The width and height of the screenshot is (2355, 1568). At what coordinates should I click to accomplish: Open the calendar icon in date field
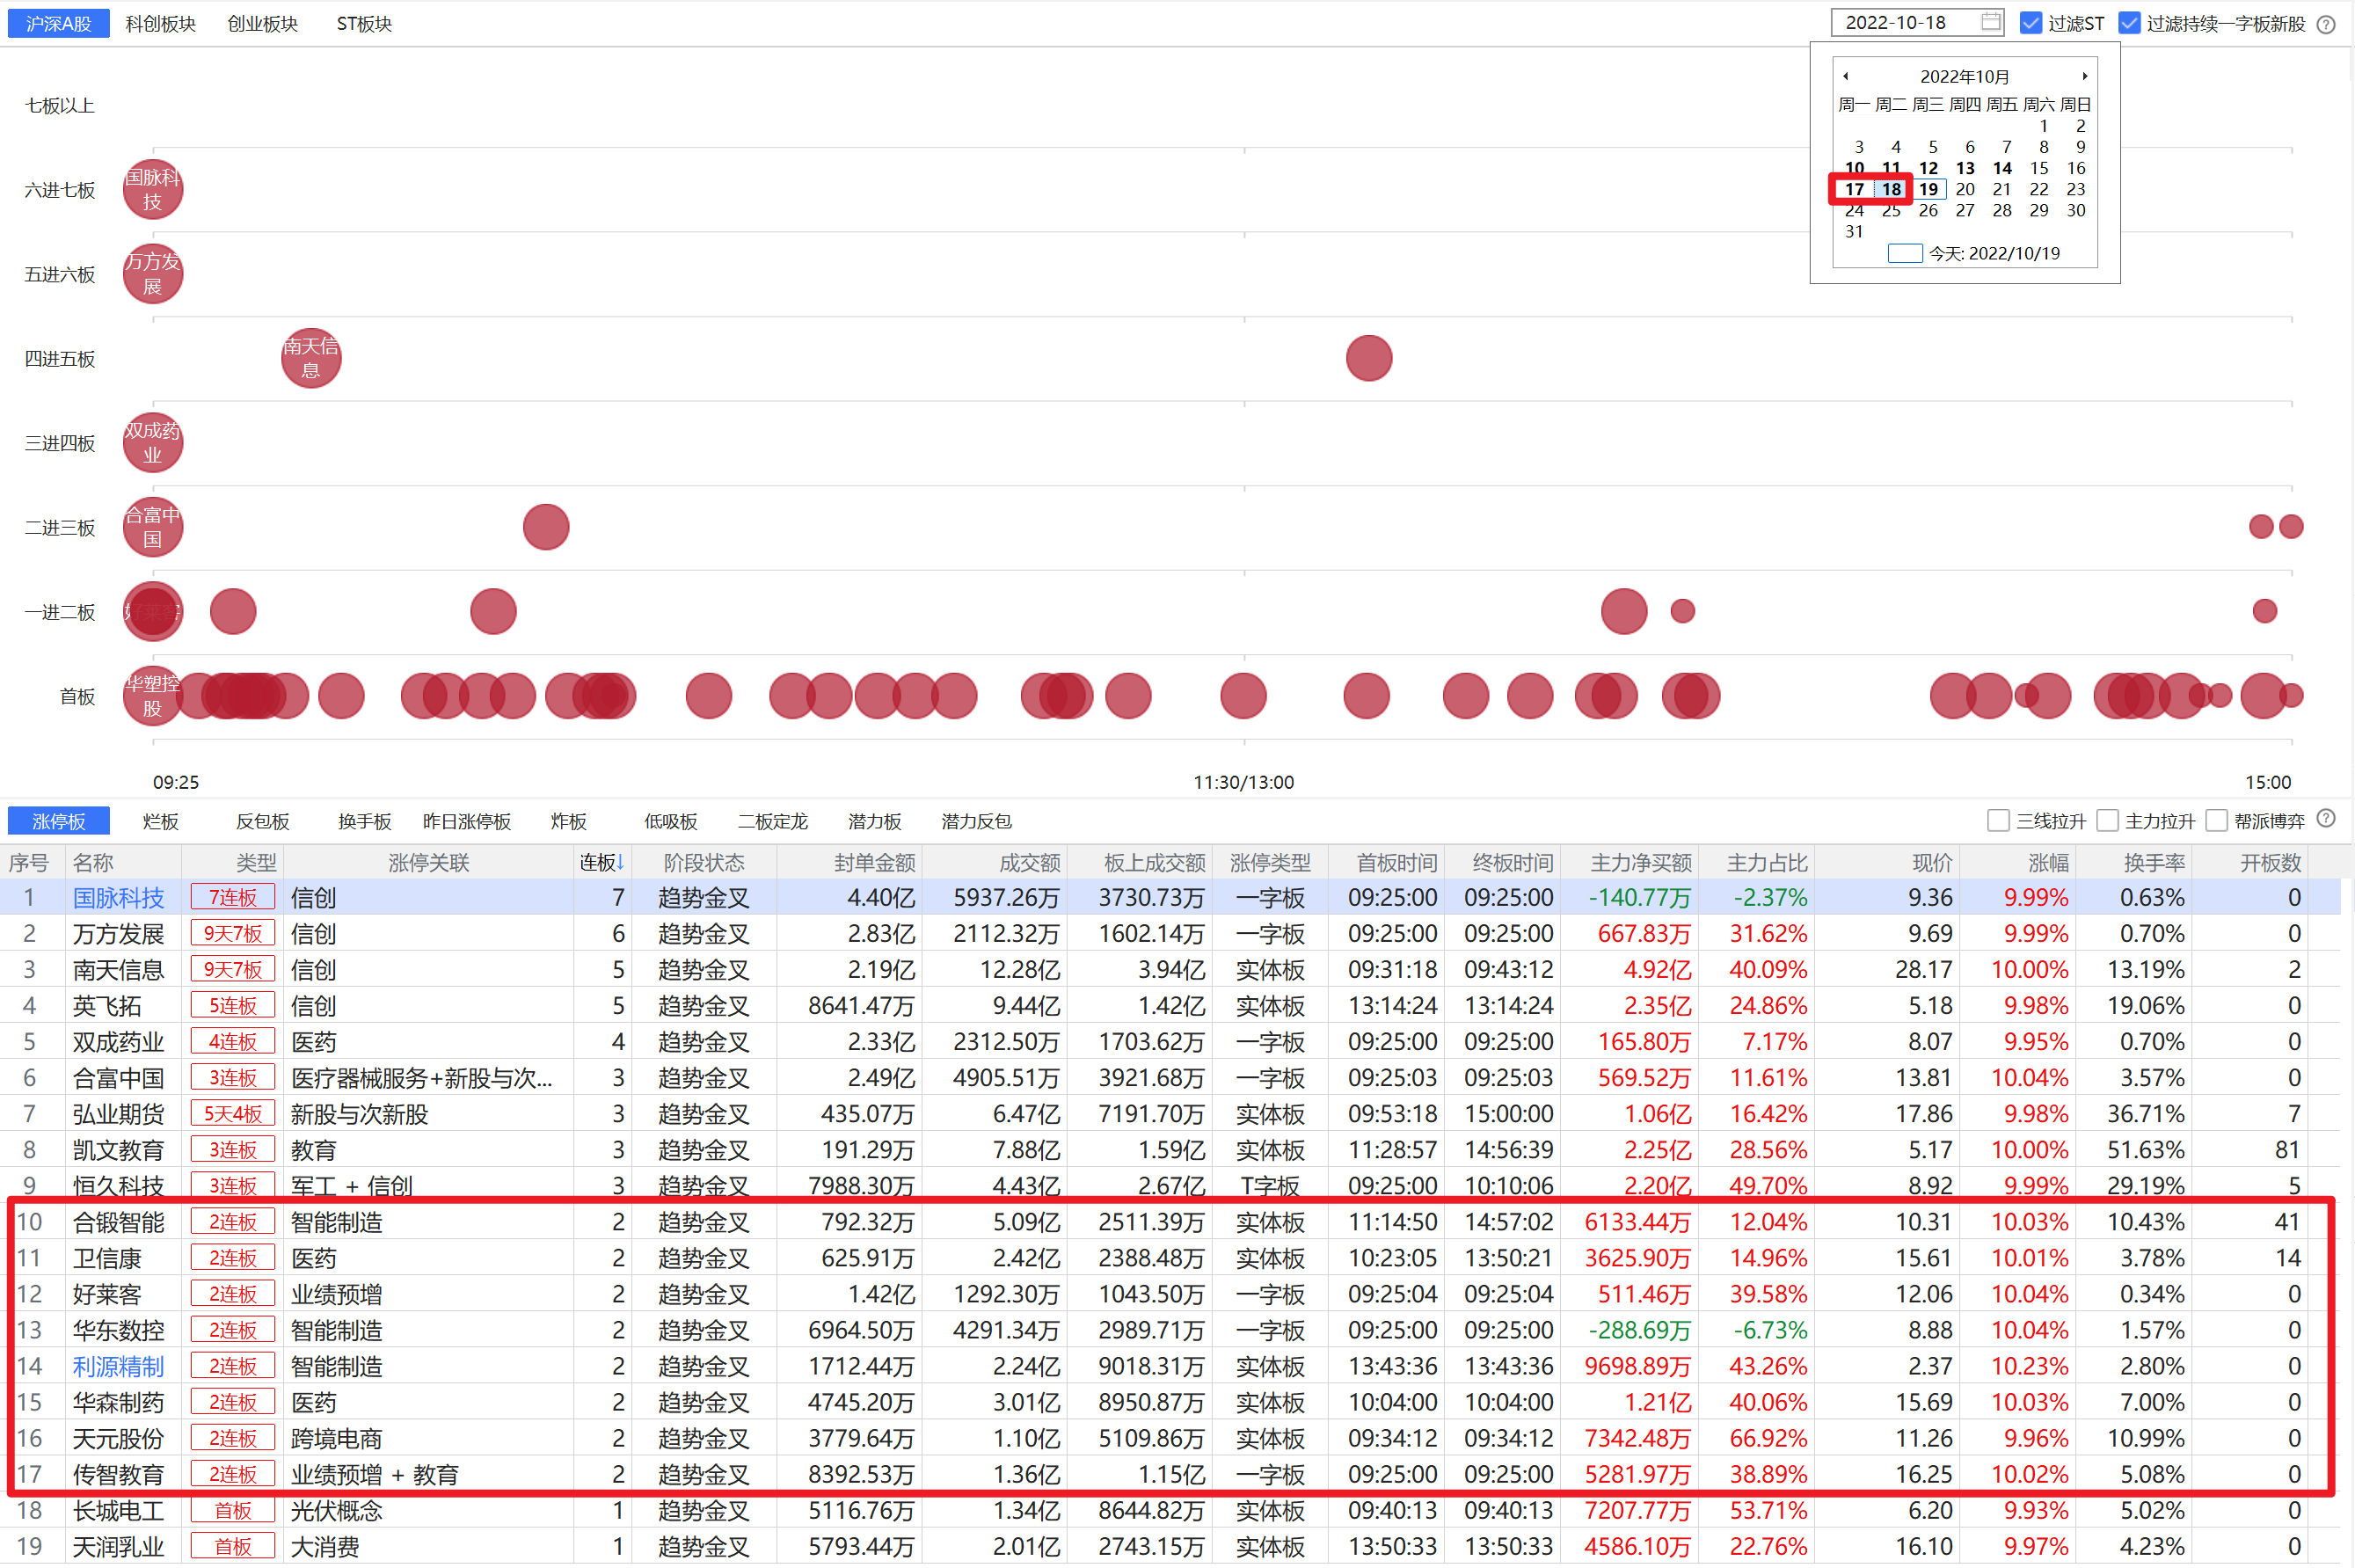[x=1991, y=22]
